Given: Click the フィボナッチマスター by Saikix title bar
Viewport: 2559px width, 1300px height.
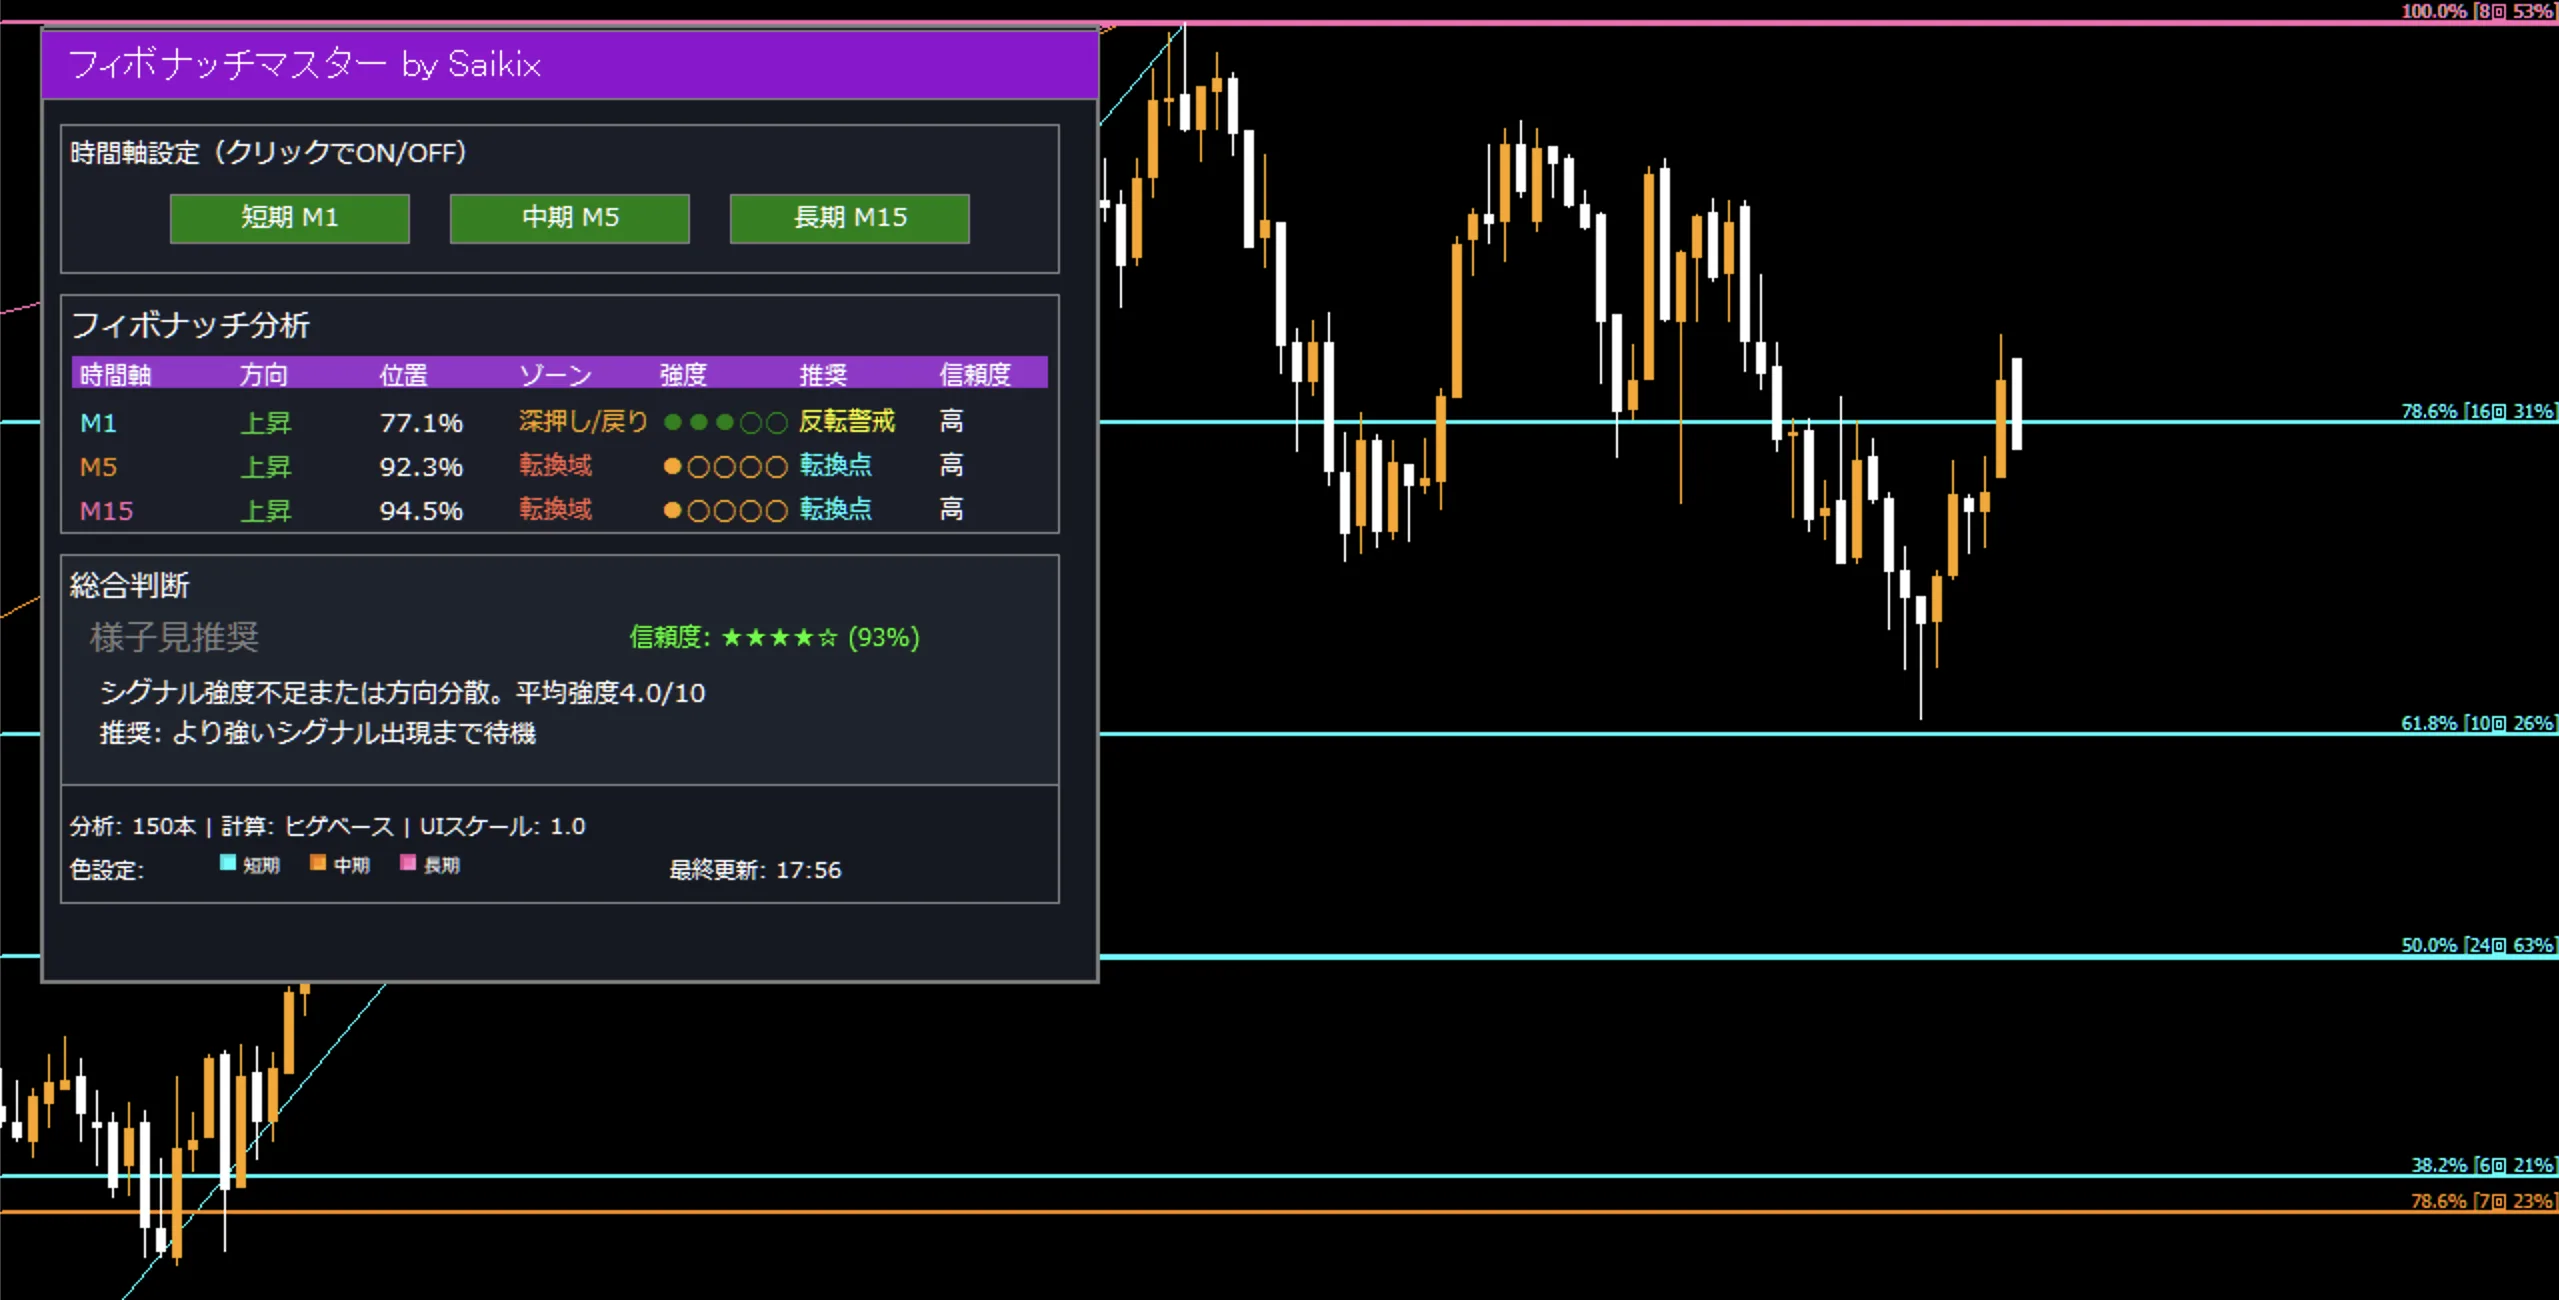Looking at the screenshot, I should pos(570,64).
